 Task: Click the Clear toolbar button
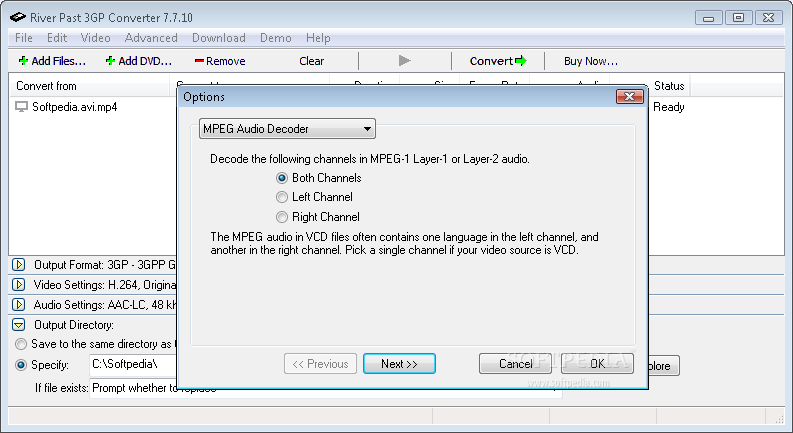tap(312, 61)
